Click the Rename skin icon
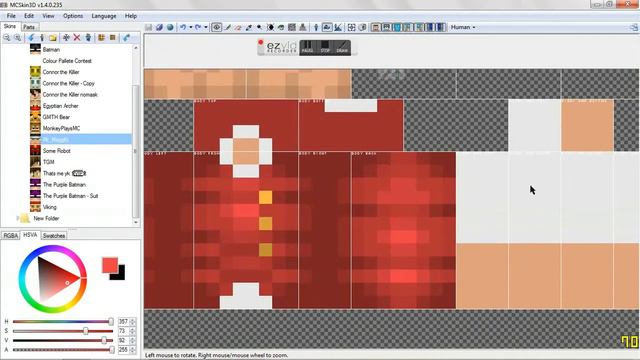 (66, 38)
